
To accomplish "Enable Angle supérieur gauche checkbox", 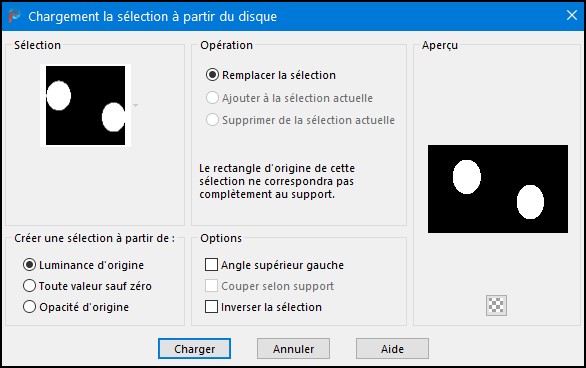I will 211,265.
